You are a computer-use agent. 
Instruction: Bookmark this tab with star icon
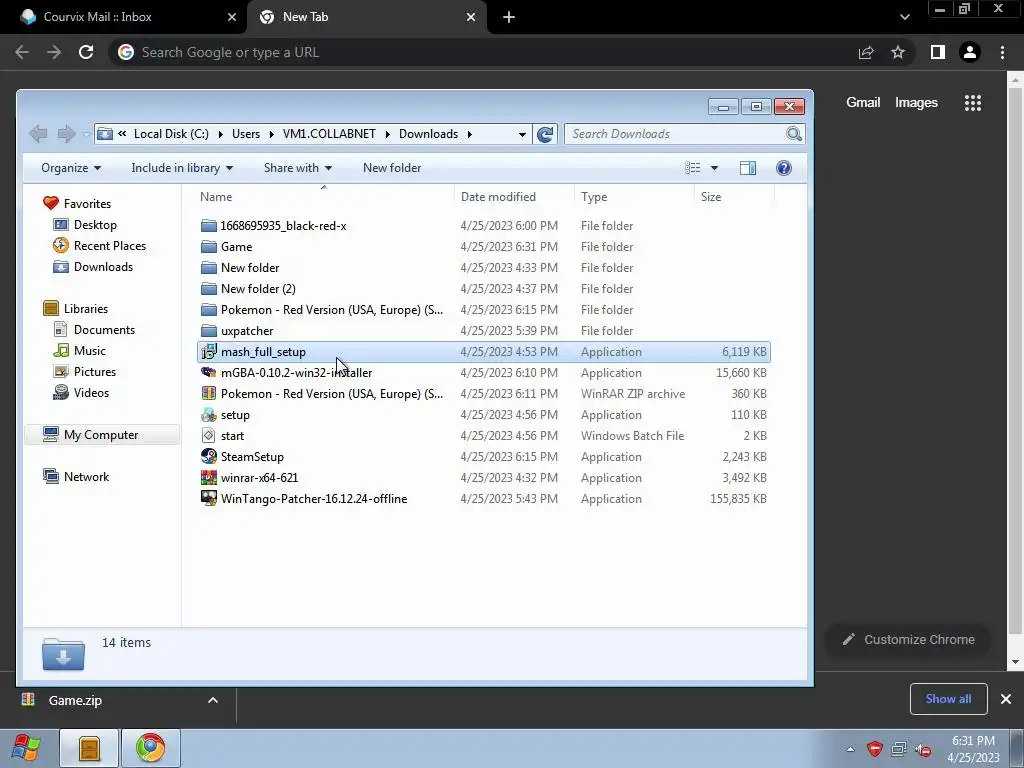(x=898, y=52)
